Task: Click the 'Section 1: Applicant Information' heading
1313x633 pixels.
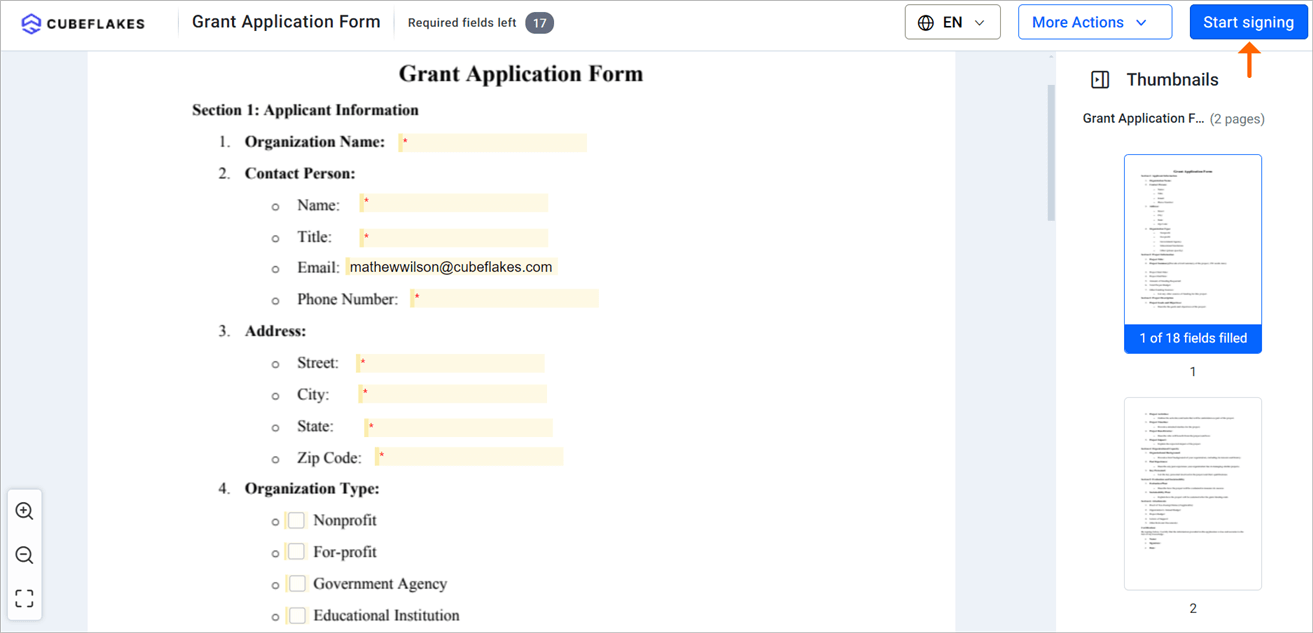Action: point(305,110)
